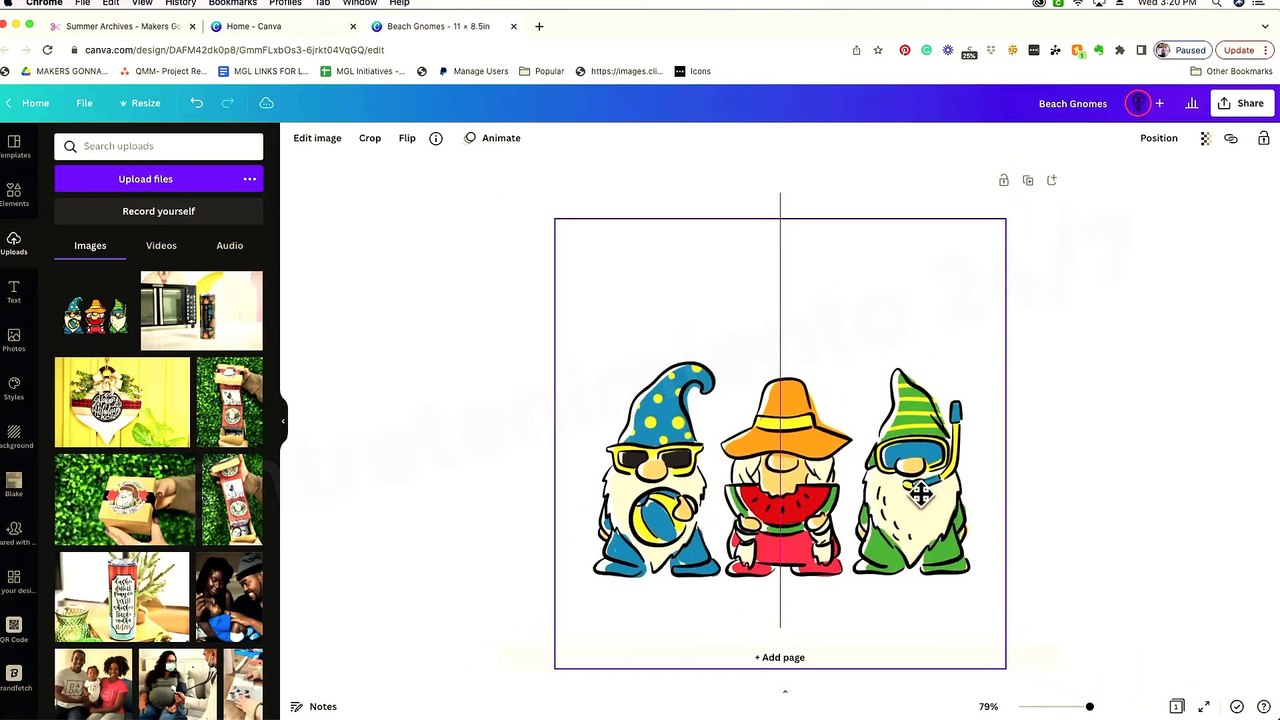1280x720 pixels.
Task: Open the Other Bookmarks folder
Action: (x=1230, y=71)
